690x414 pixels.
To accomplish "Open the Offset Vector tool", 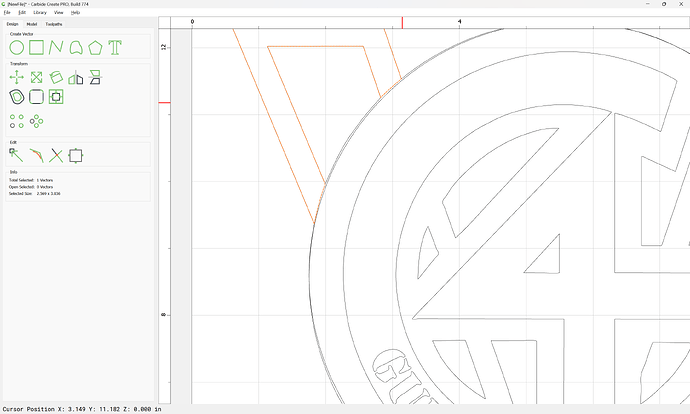I will (17, 97).
